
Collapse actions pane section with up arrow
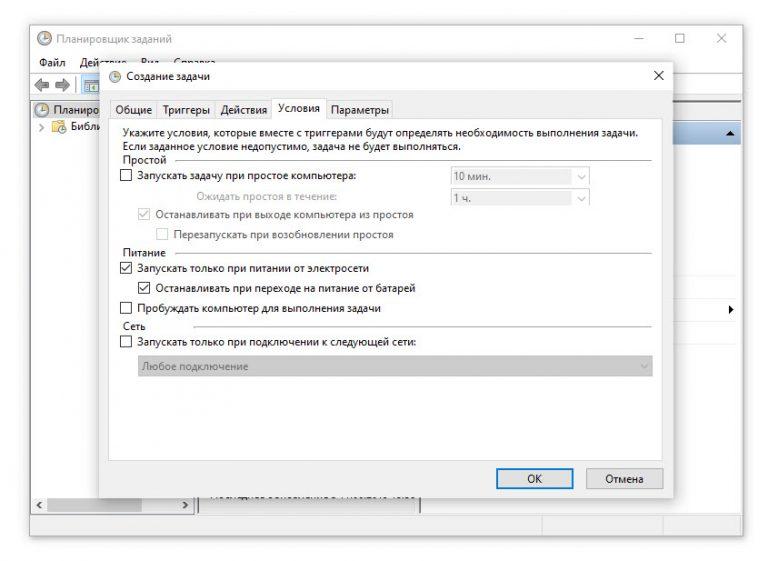pyautogui.click(x=730, y=133)
